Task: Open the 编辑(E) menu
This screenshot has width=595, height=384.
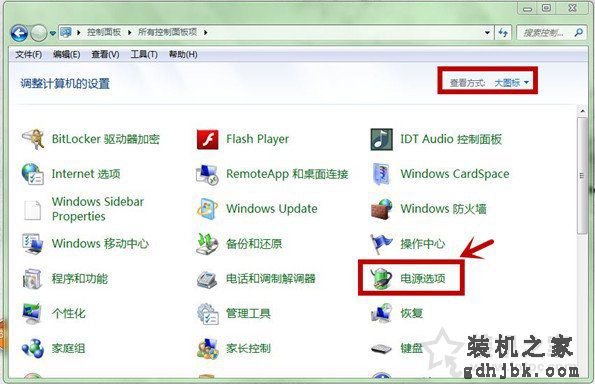Action: pyautogui.click(x=67, y=54)
